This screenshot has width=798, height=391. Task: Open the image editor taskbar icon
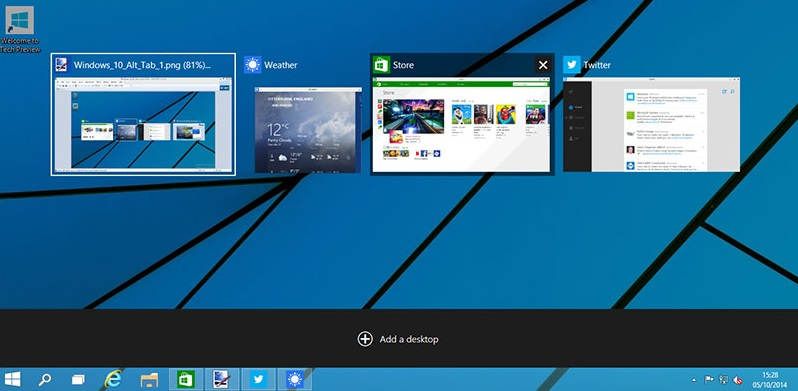pyautogui.click(x=222, y=379)
